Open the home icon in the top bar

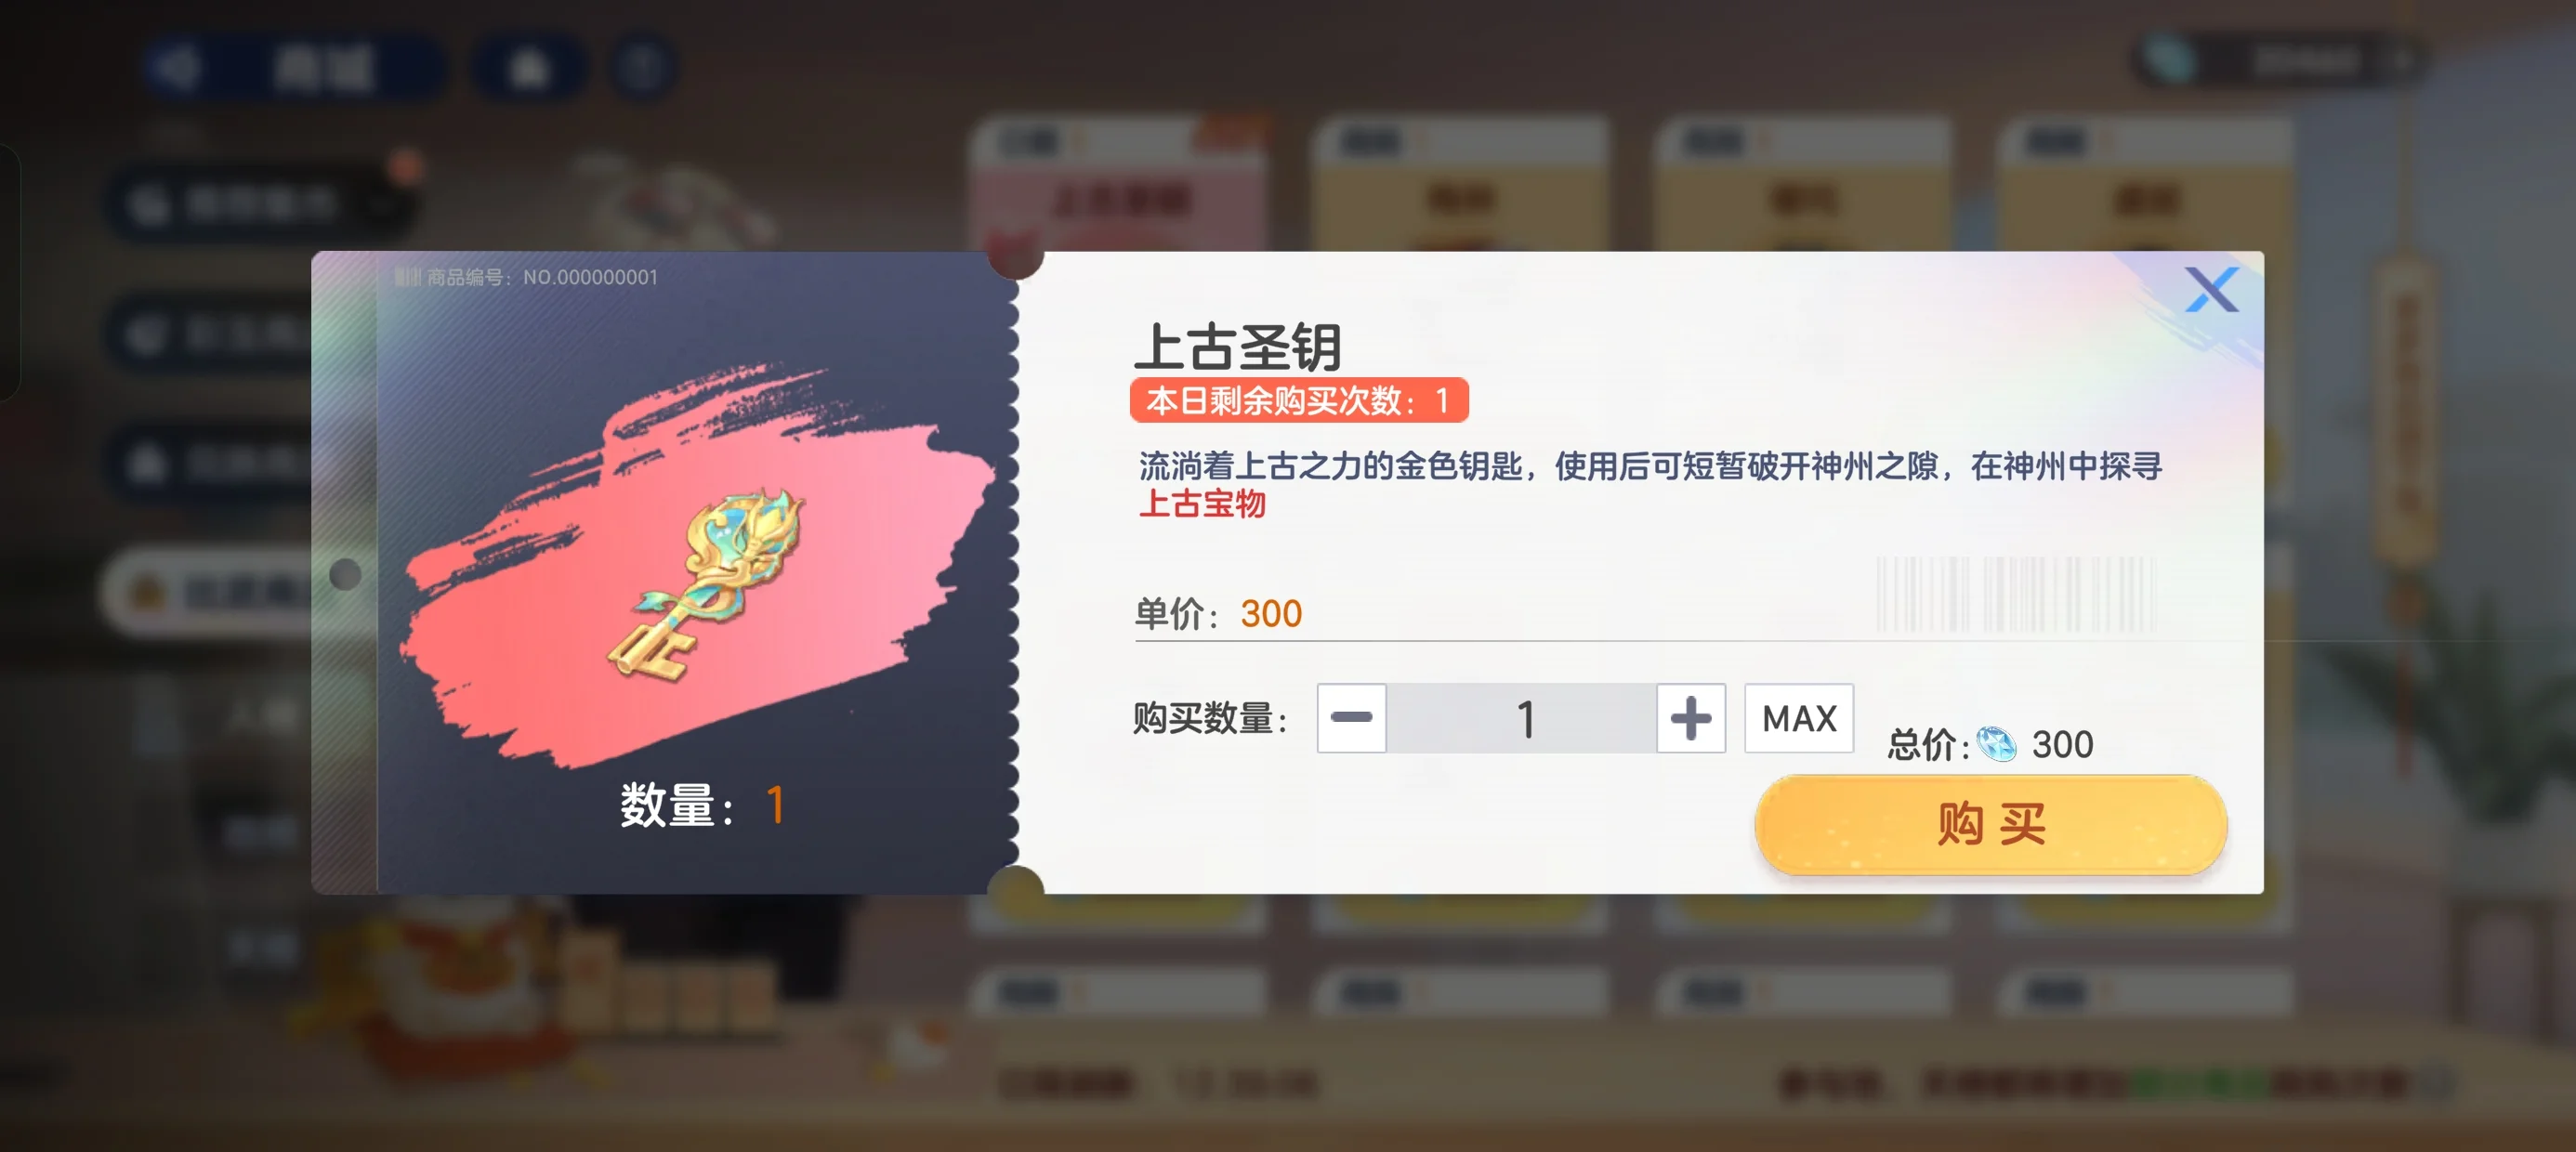click(x=528, y=68)
